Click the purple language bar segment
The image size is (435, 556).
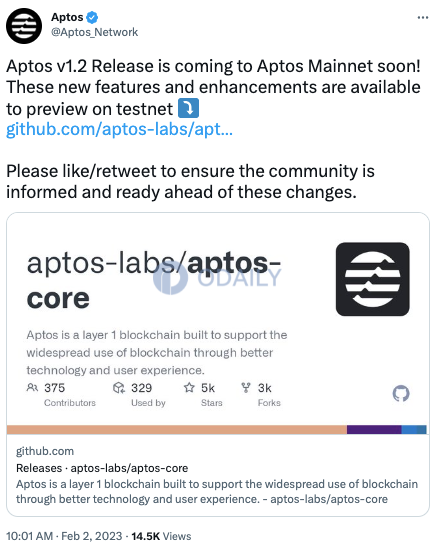click(374, 429)
